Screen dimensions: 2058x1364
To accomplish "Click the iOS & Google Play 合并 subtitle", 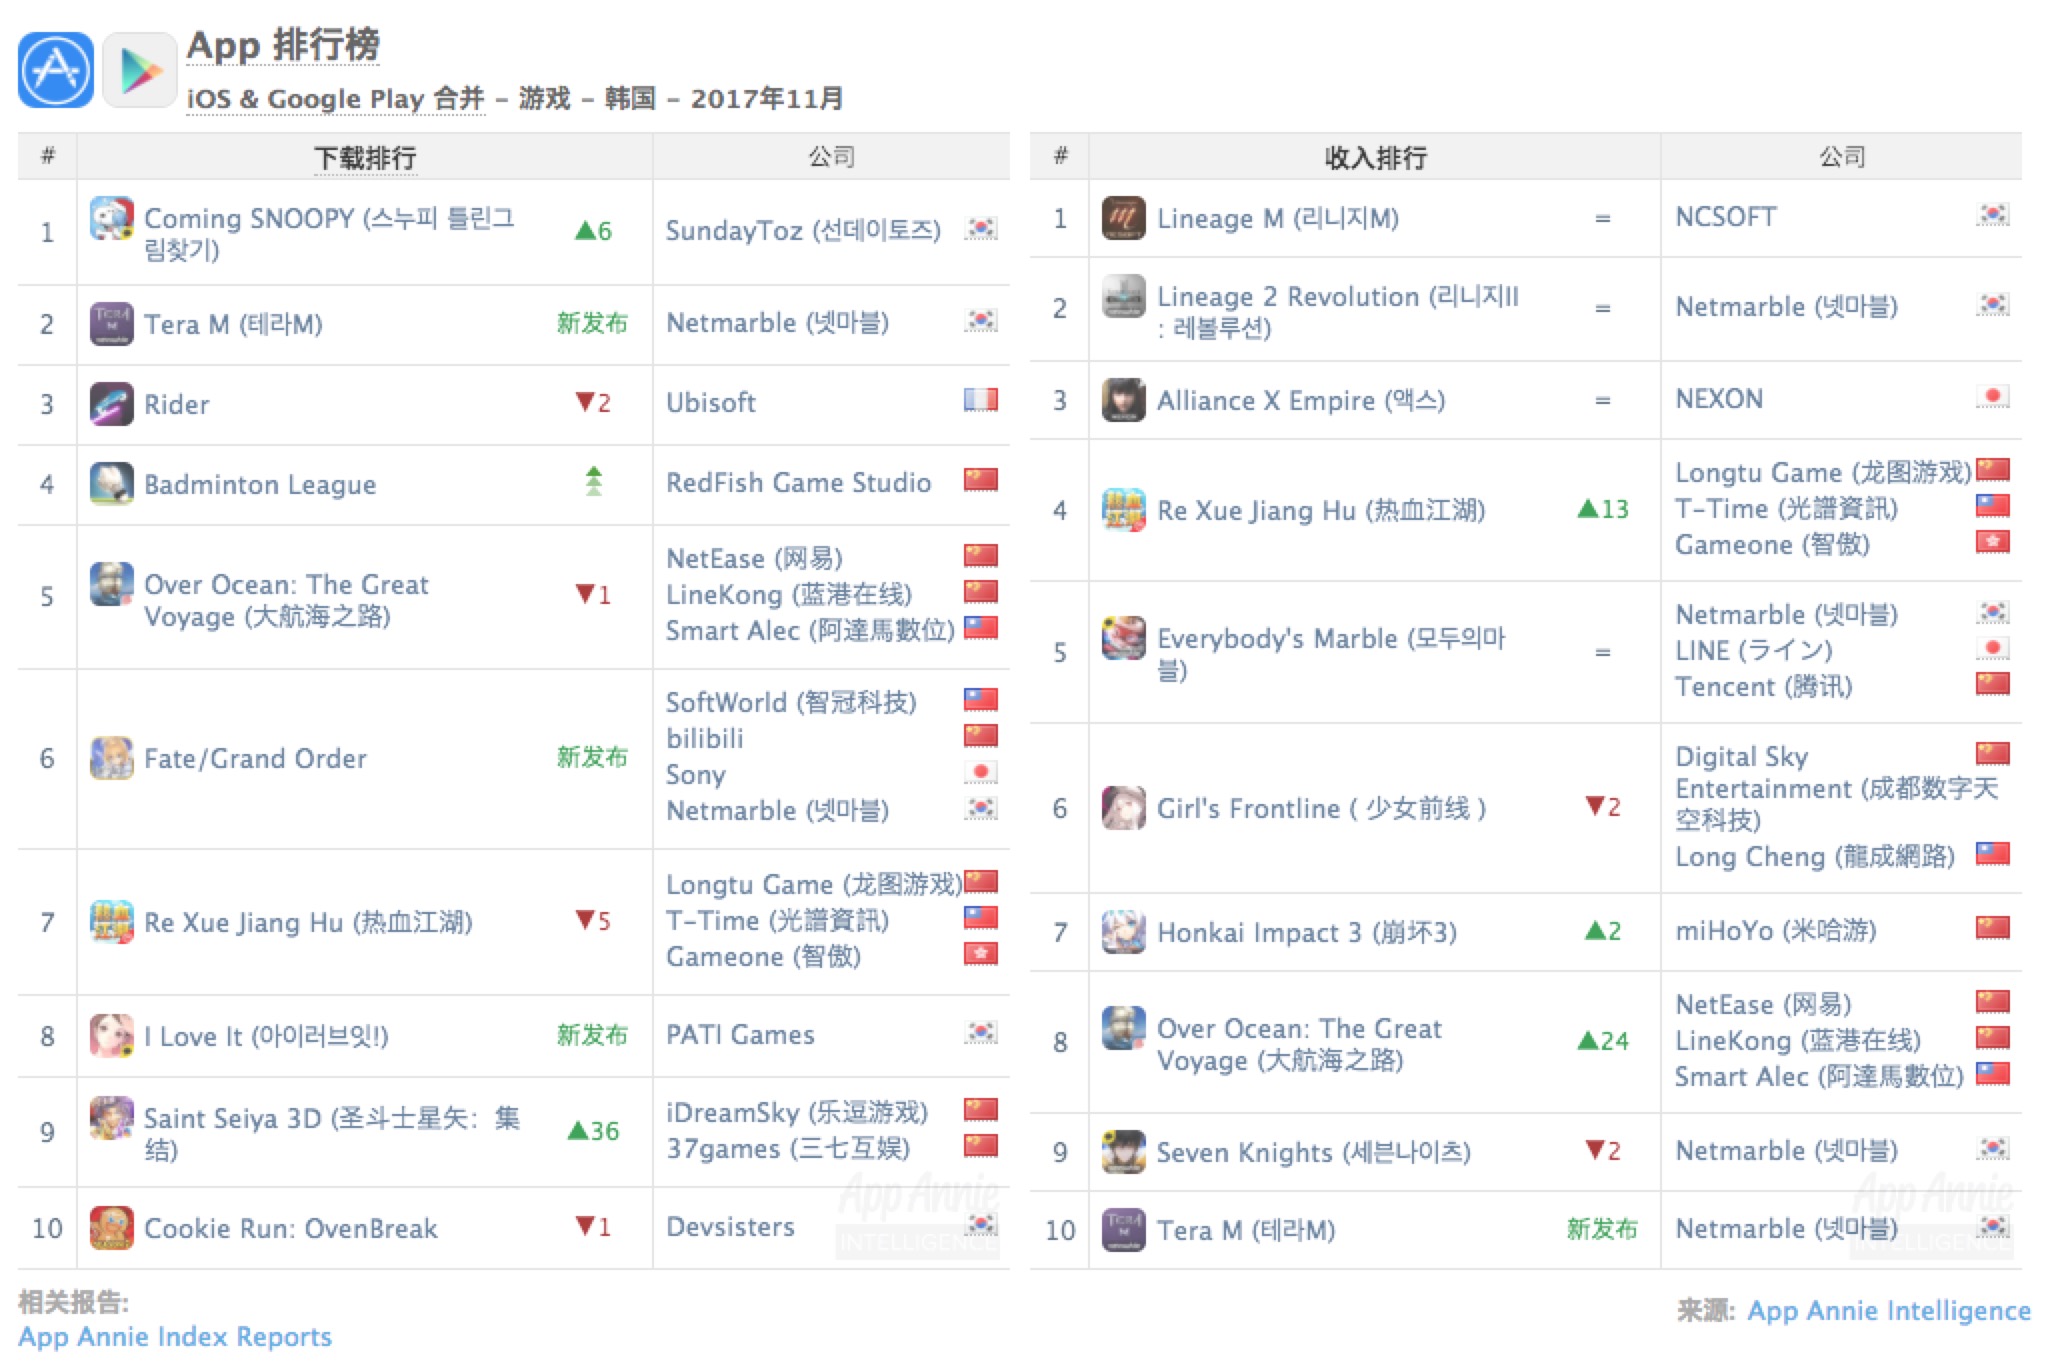I will point(335,99).
